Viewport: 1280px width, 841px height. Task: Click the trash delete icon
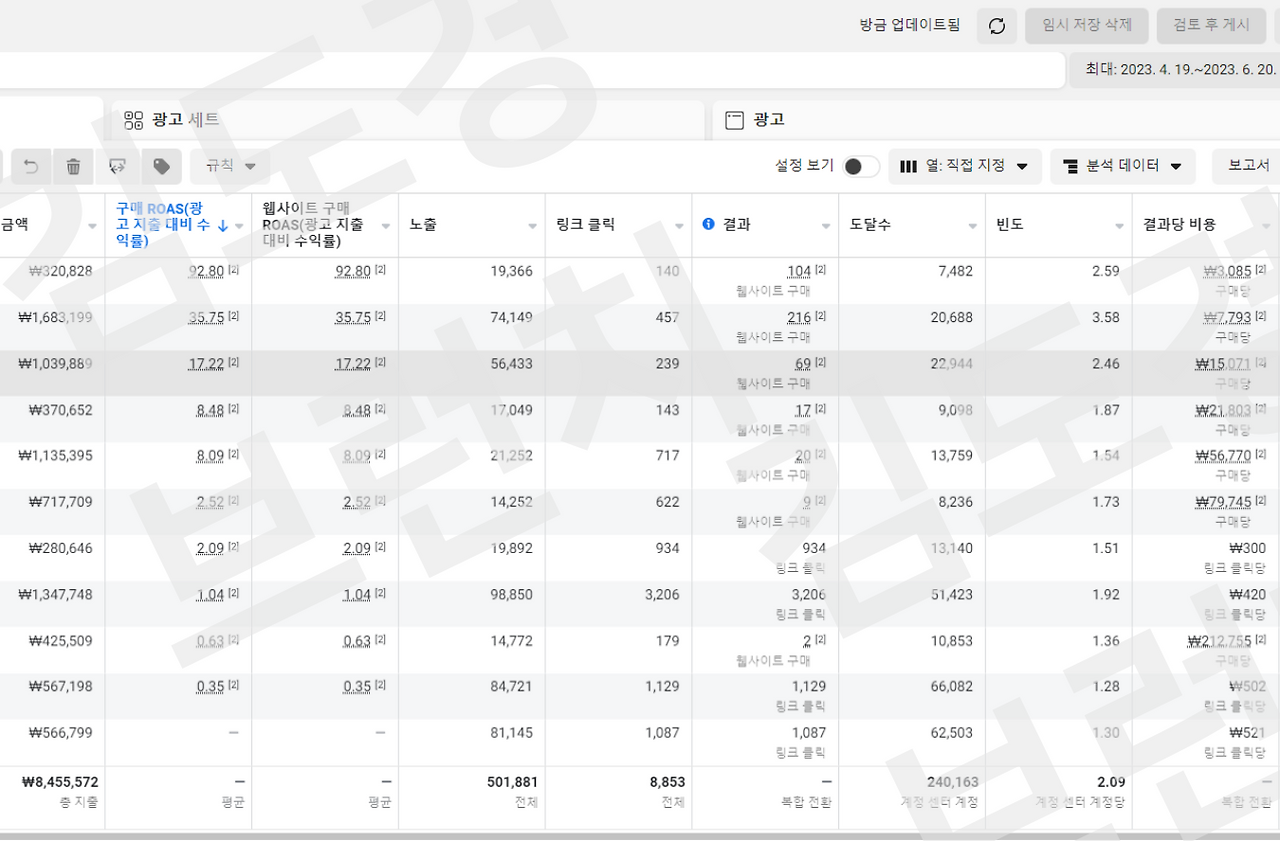coord(74,166)
